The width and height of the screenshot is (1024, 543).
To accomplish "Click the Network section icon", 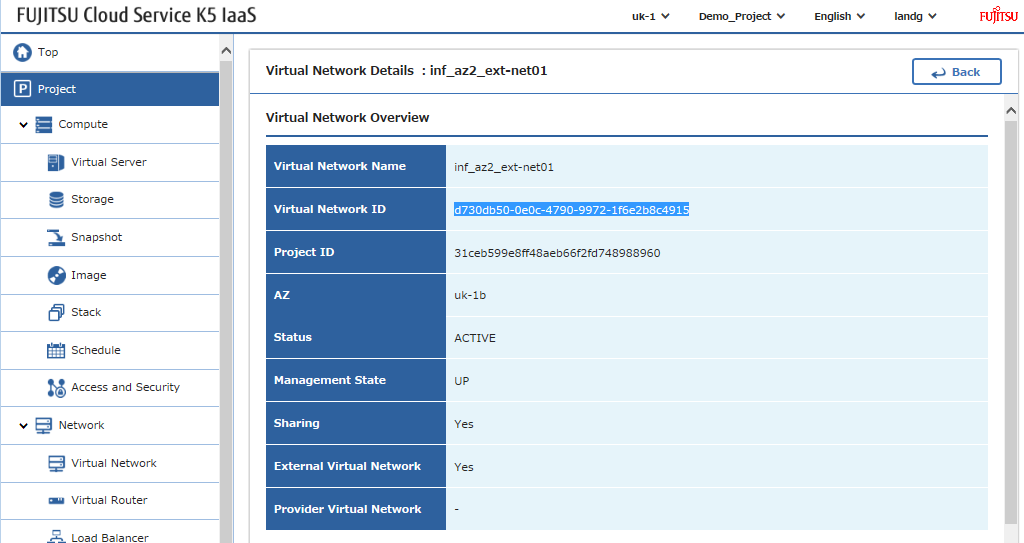I will [44, 425].
